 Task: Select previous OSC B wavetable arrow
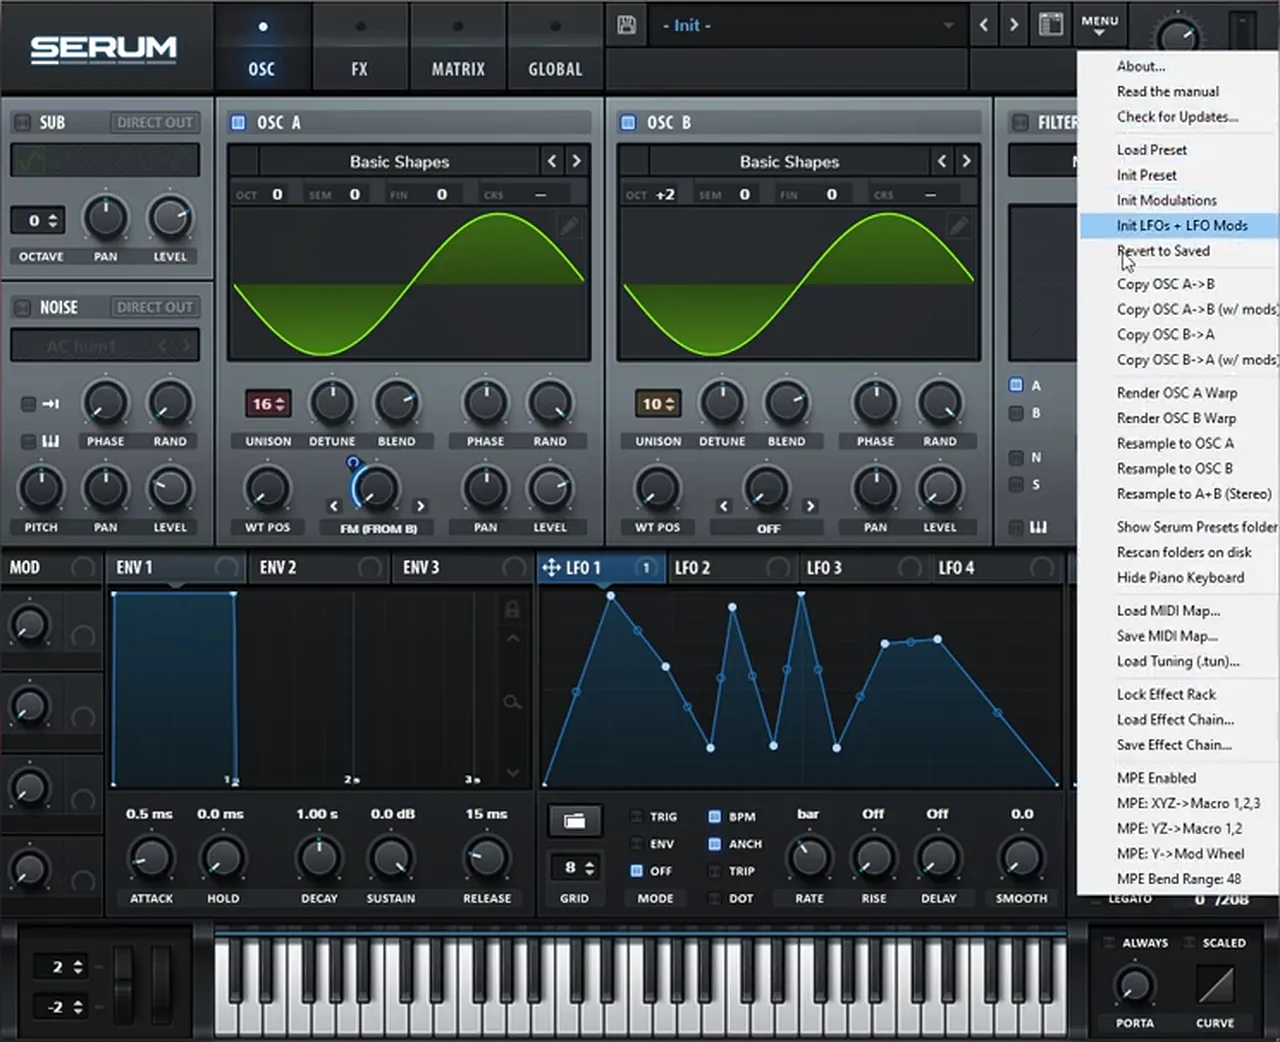942,161
